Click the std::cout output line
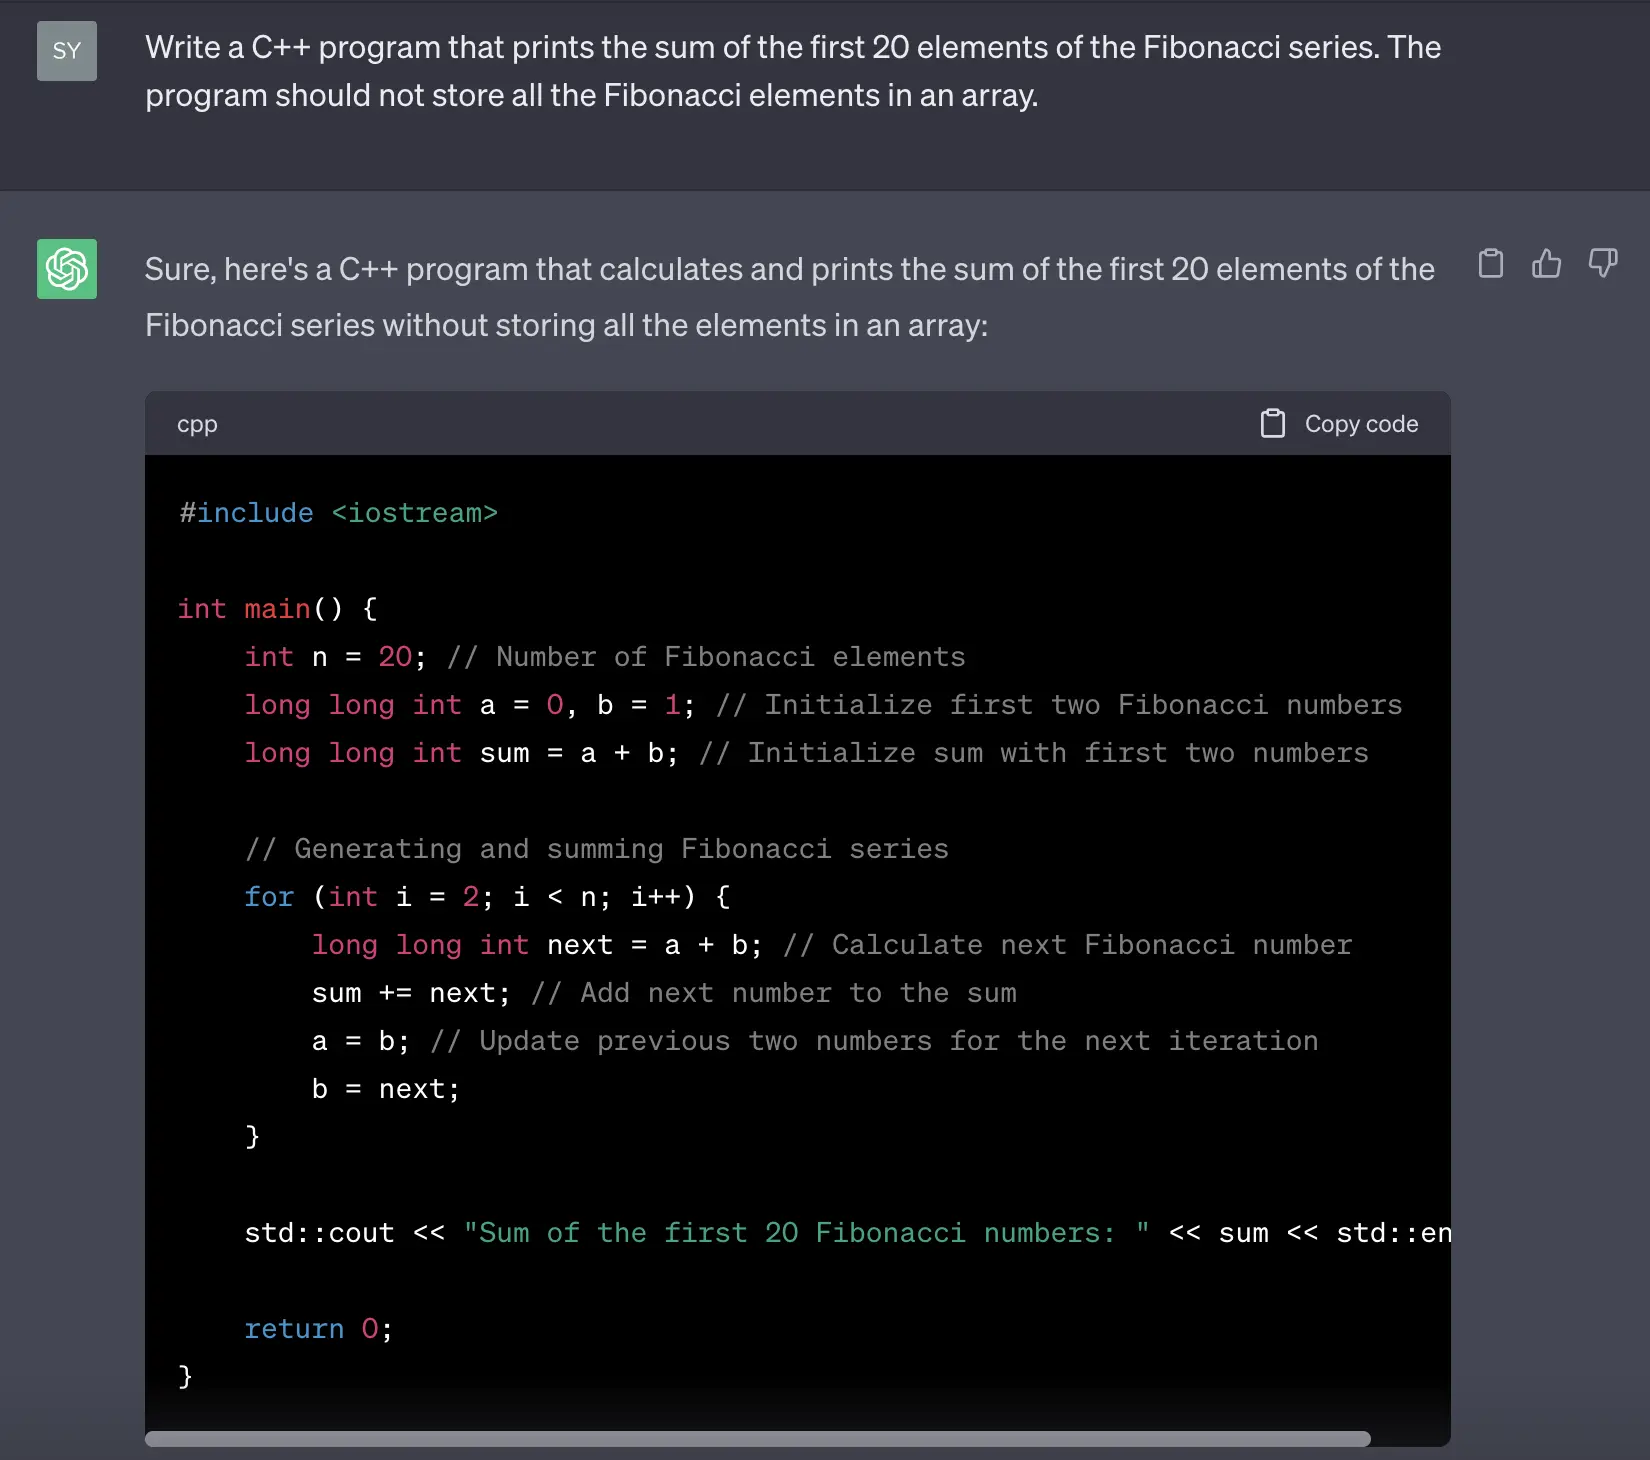The image size is (1650, 1460). coord(847,1233)
